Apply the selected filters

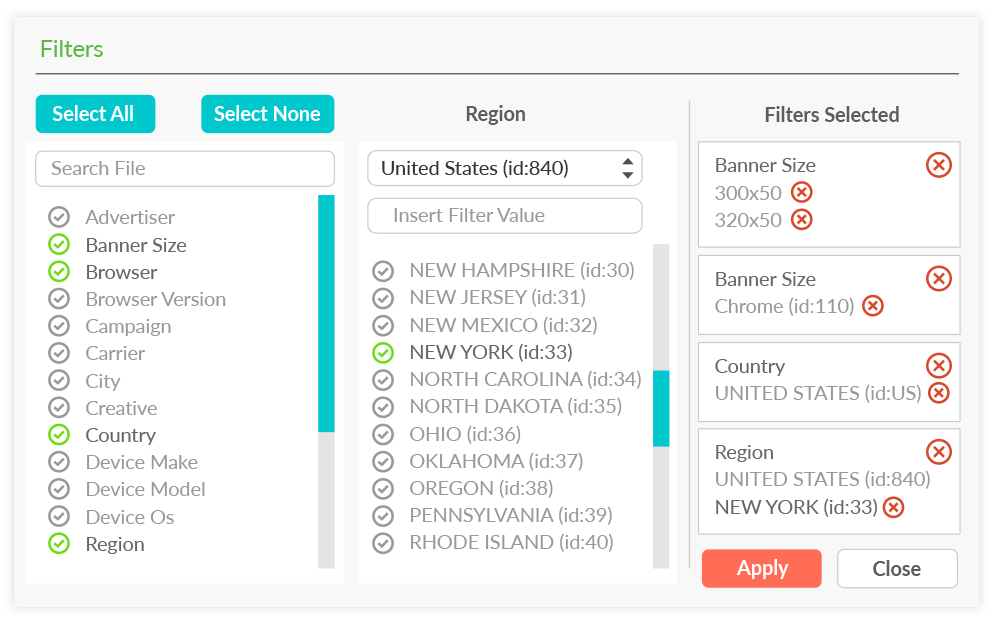click(x=761, y=568)
